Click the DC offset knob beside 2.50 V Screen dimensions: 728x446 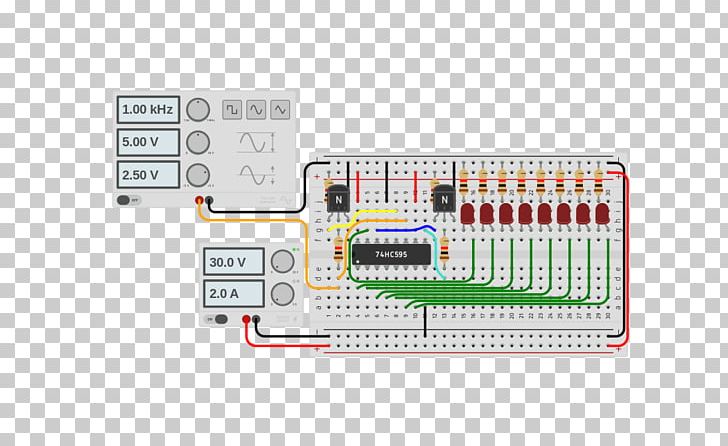(199, 174)
